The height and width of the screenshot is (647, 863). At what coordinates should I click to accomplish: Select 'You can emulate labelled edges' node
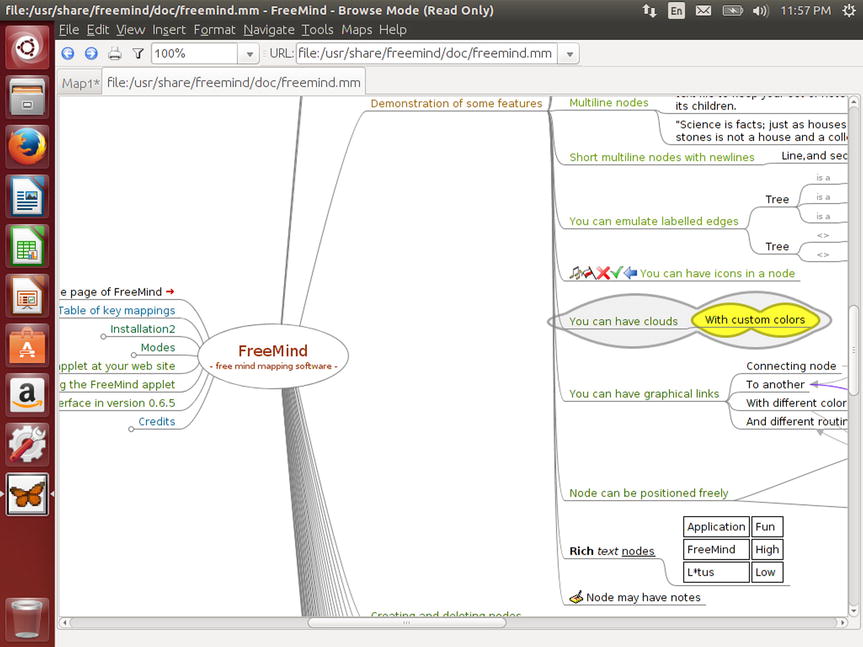(654, 221)
